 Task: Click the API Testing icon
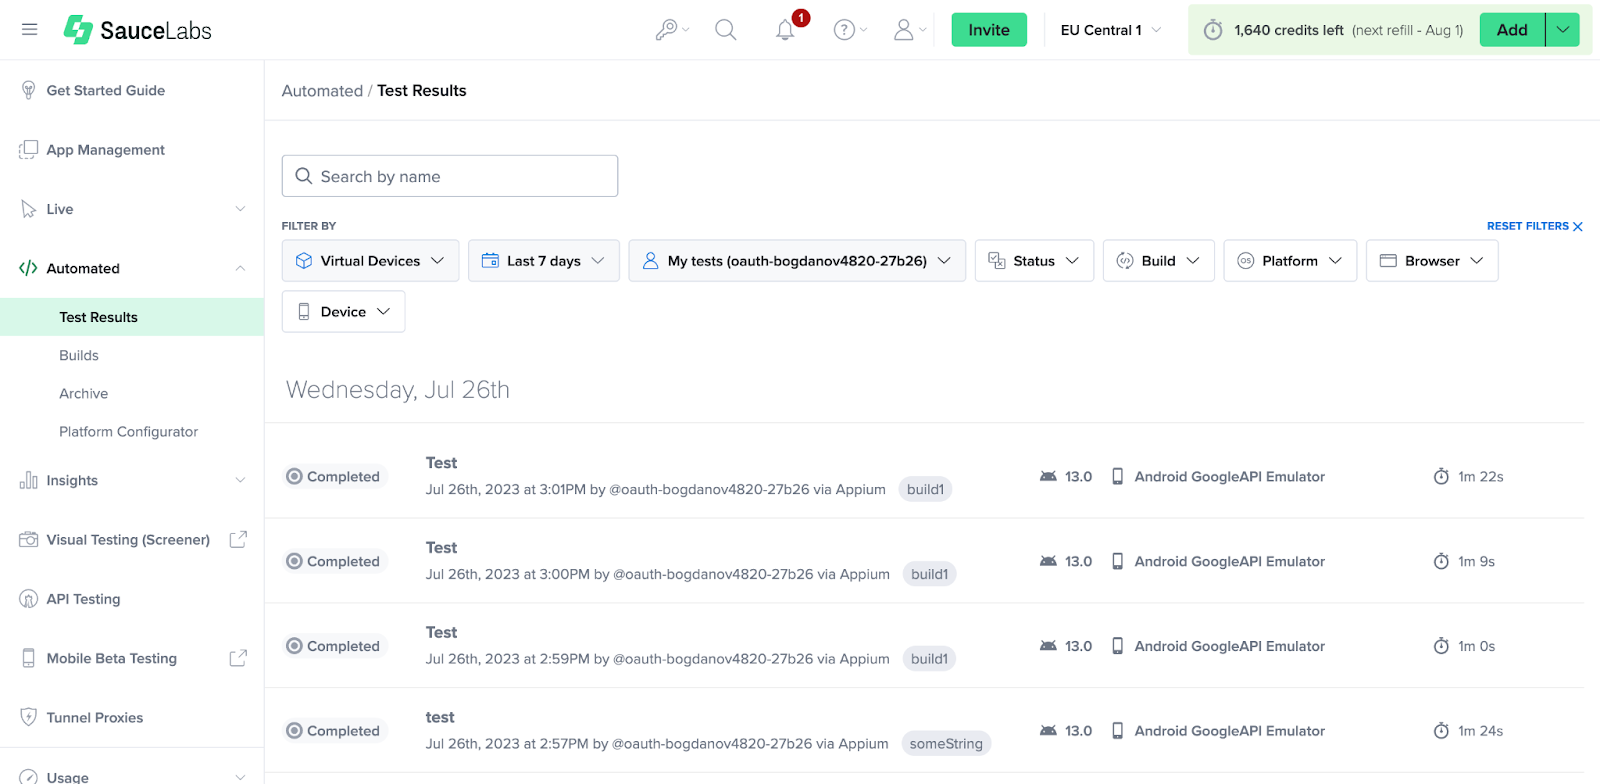tap(29, 599)
